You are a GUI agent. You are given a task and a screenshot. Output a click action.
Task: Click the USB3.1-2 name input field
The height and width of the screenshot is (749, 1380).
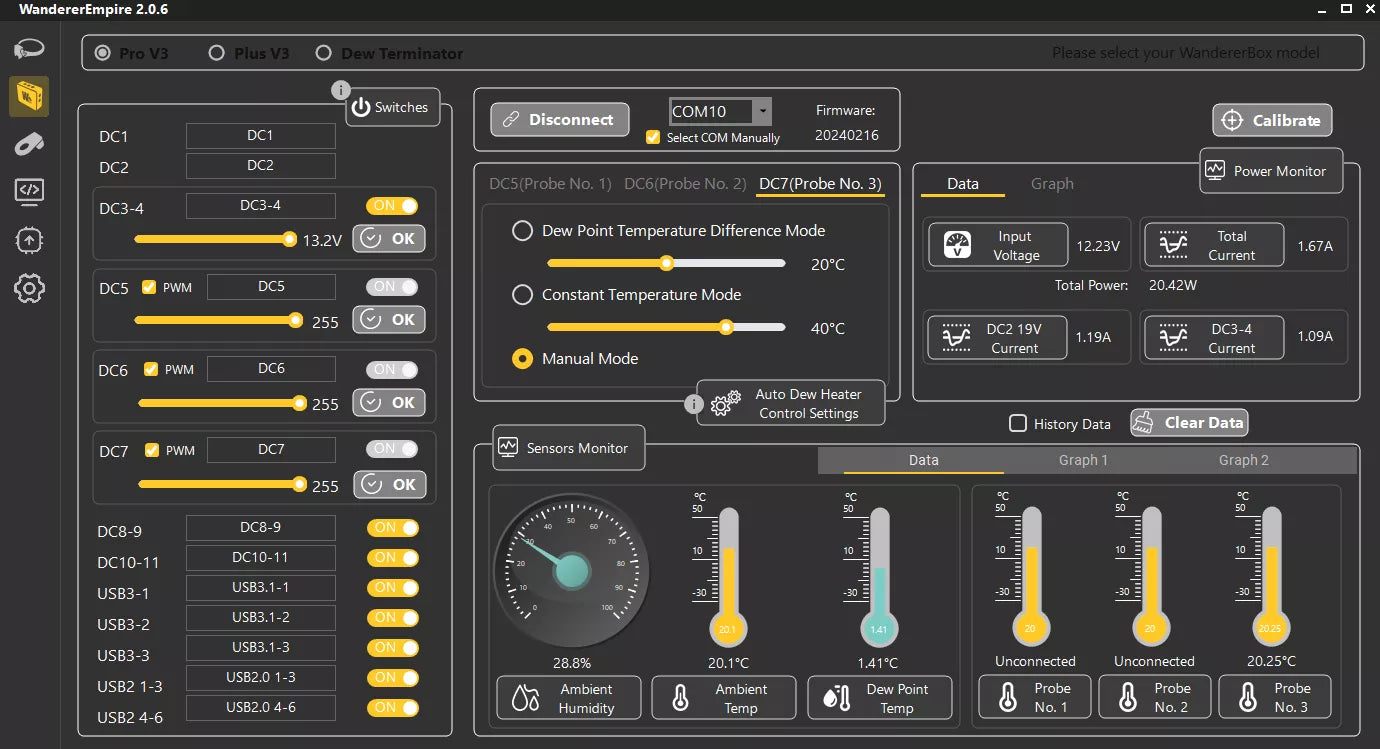coord(260,617)
